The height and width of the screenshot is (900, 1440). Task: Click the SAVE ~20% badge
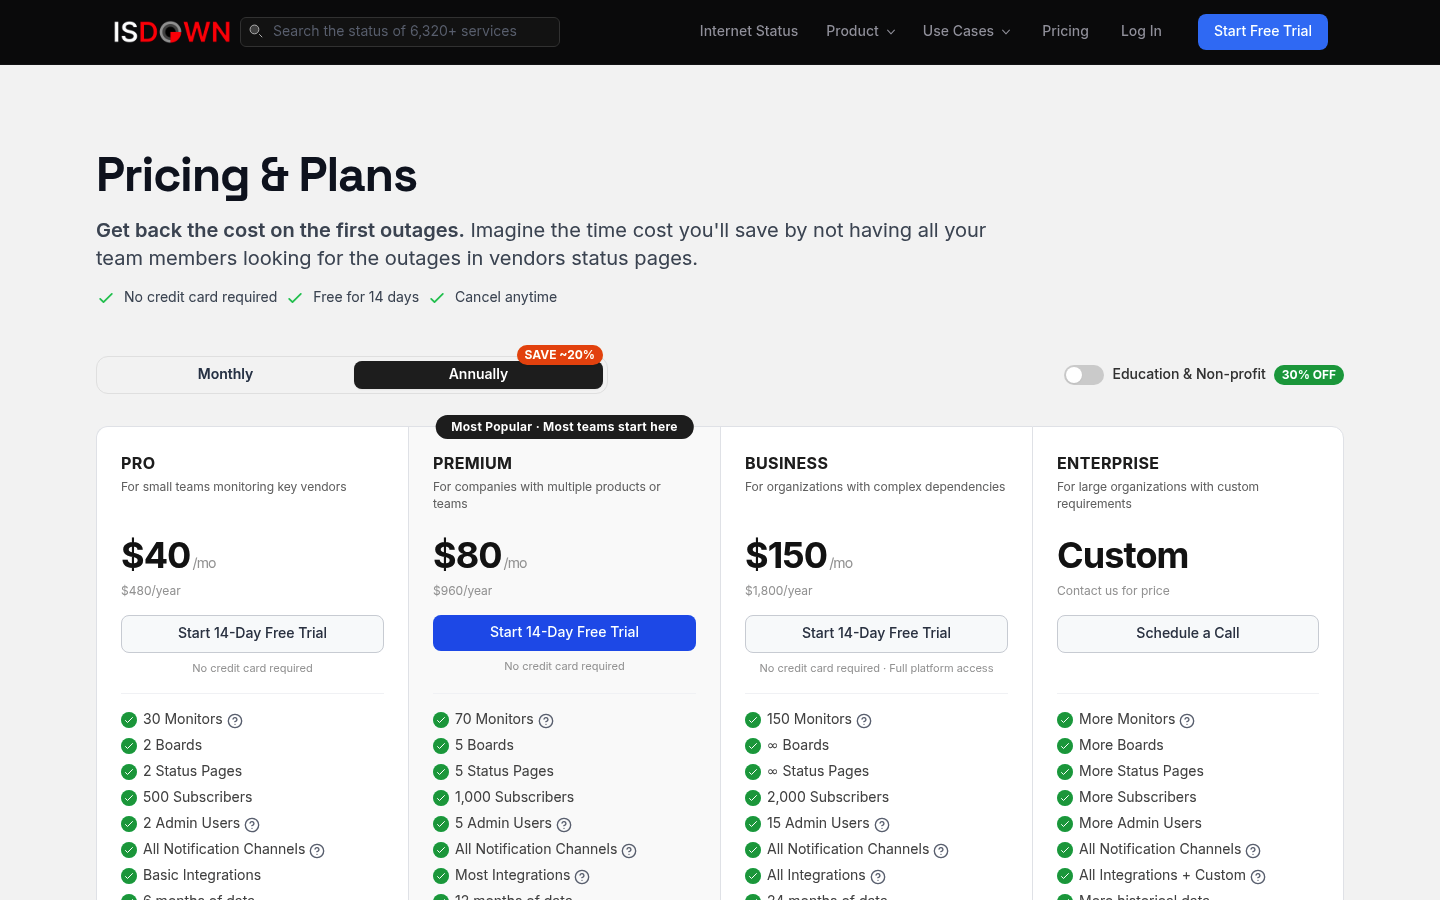point(560,355)
